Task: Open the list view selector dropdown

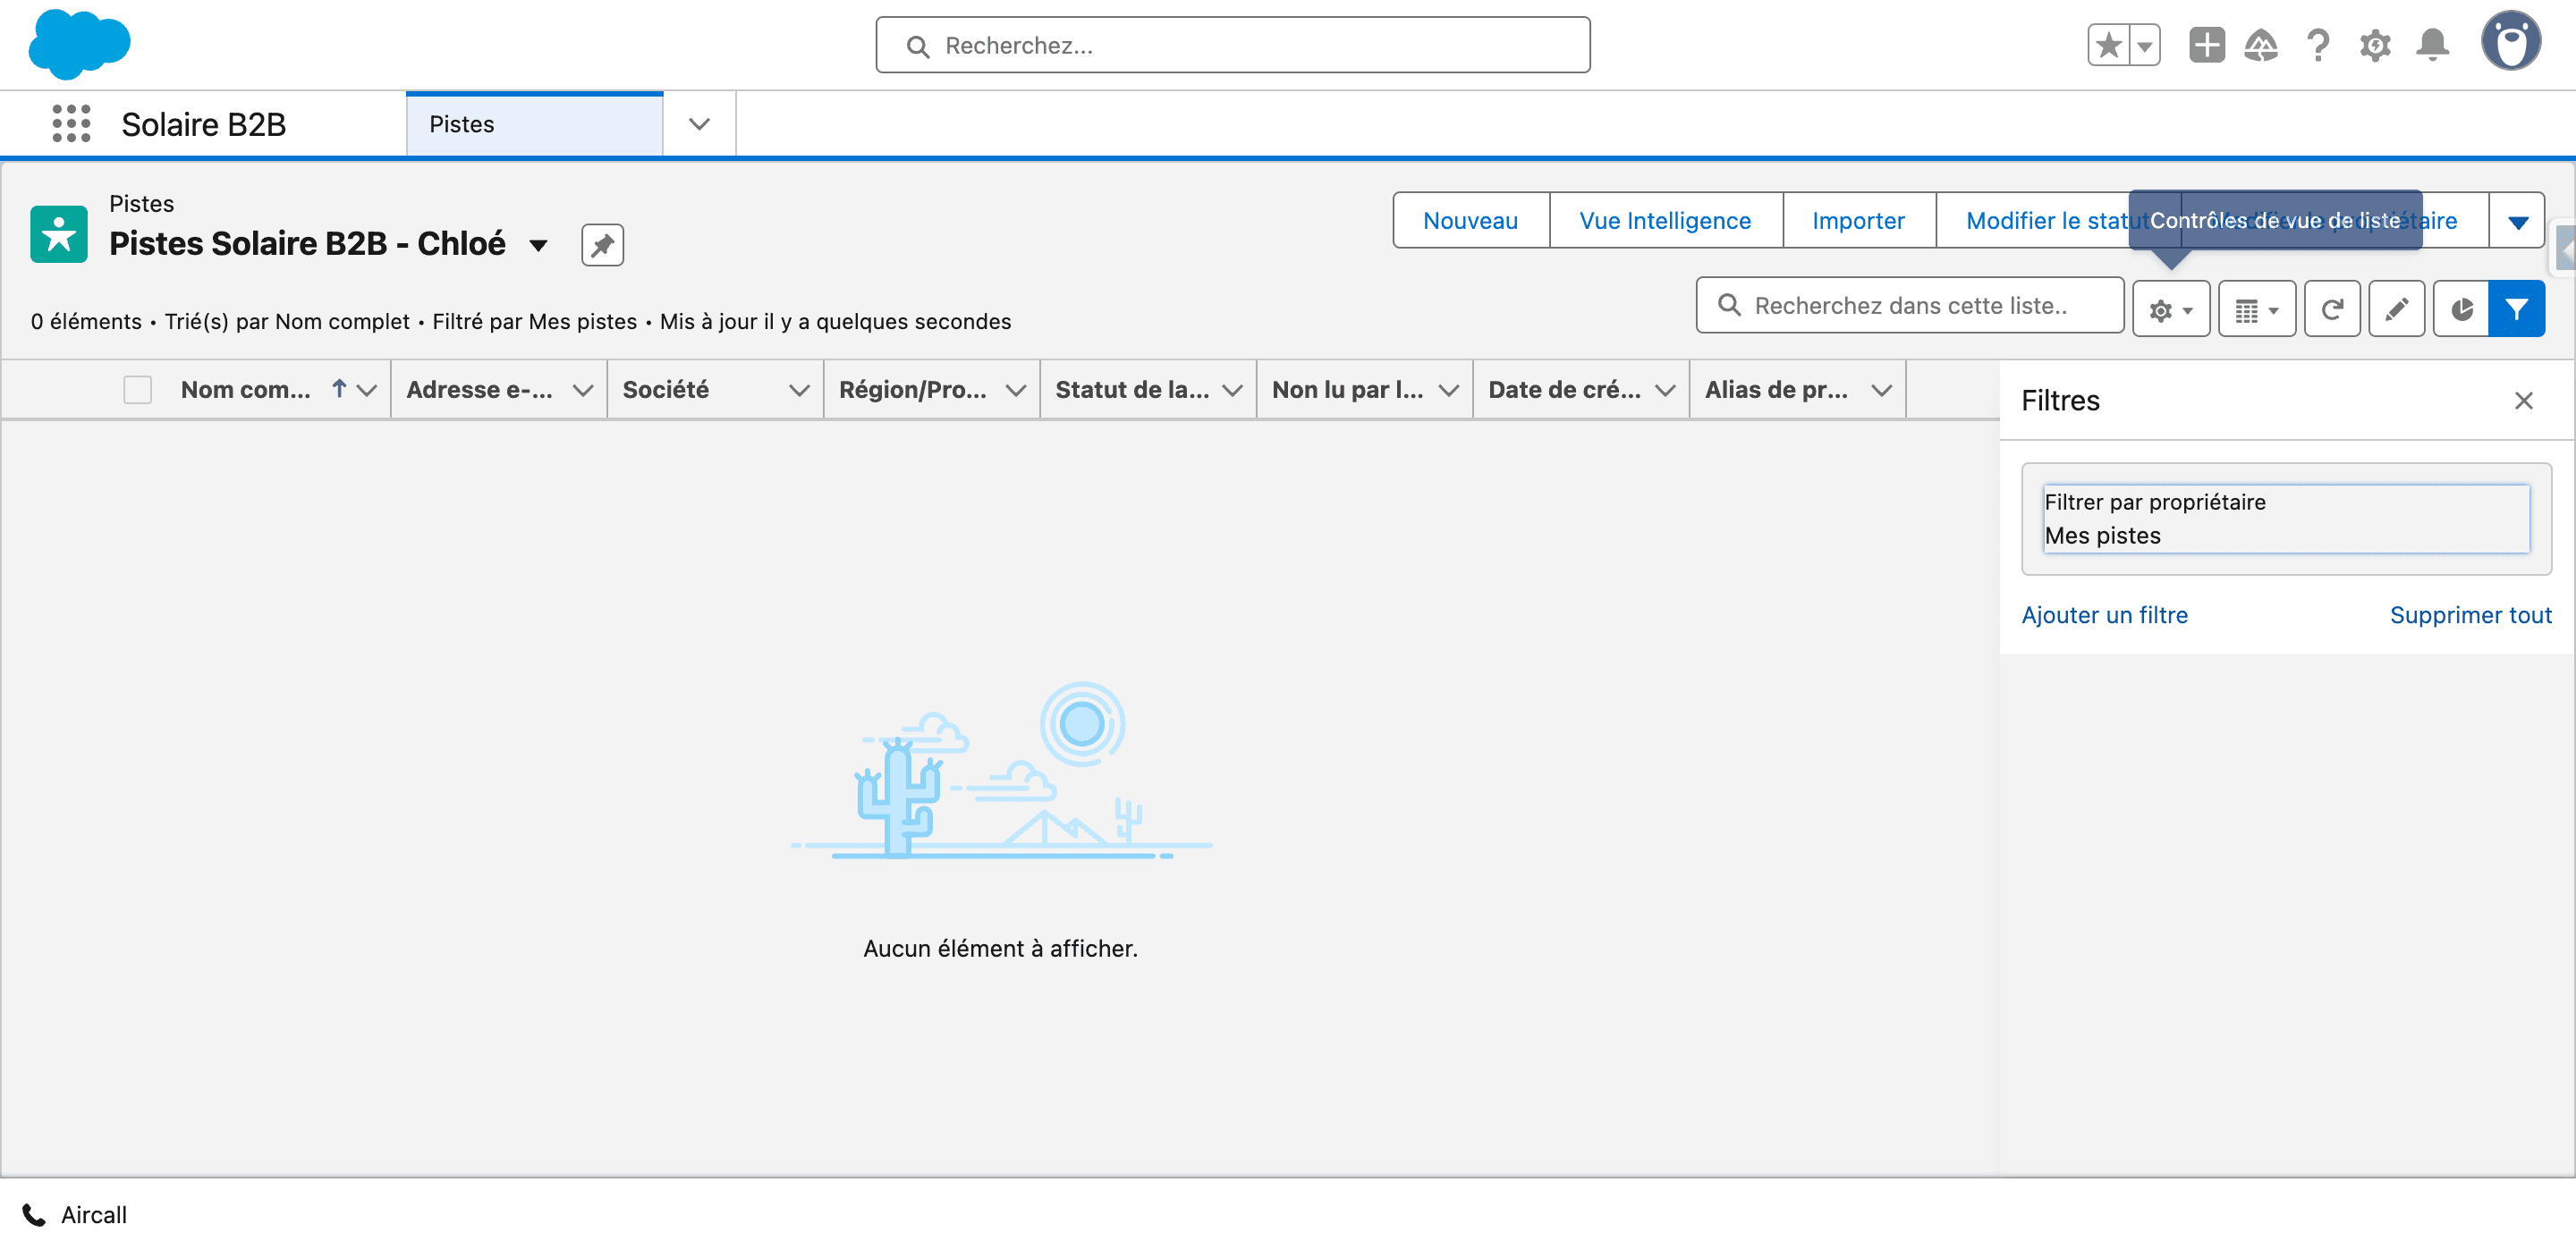Action: click(x=538, y=245)
